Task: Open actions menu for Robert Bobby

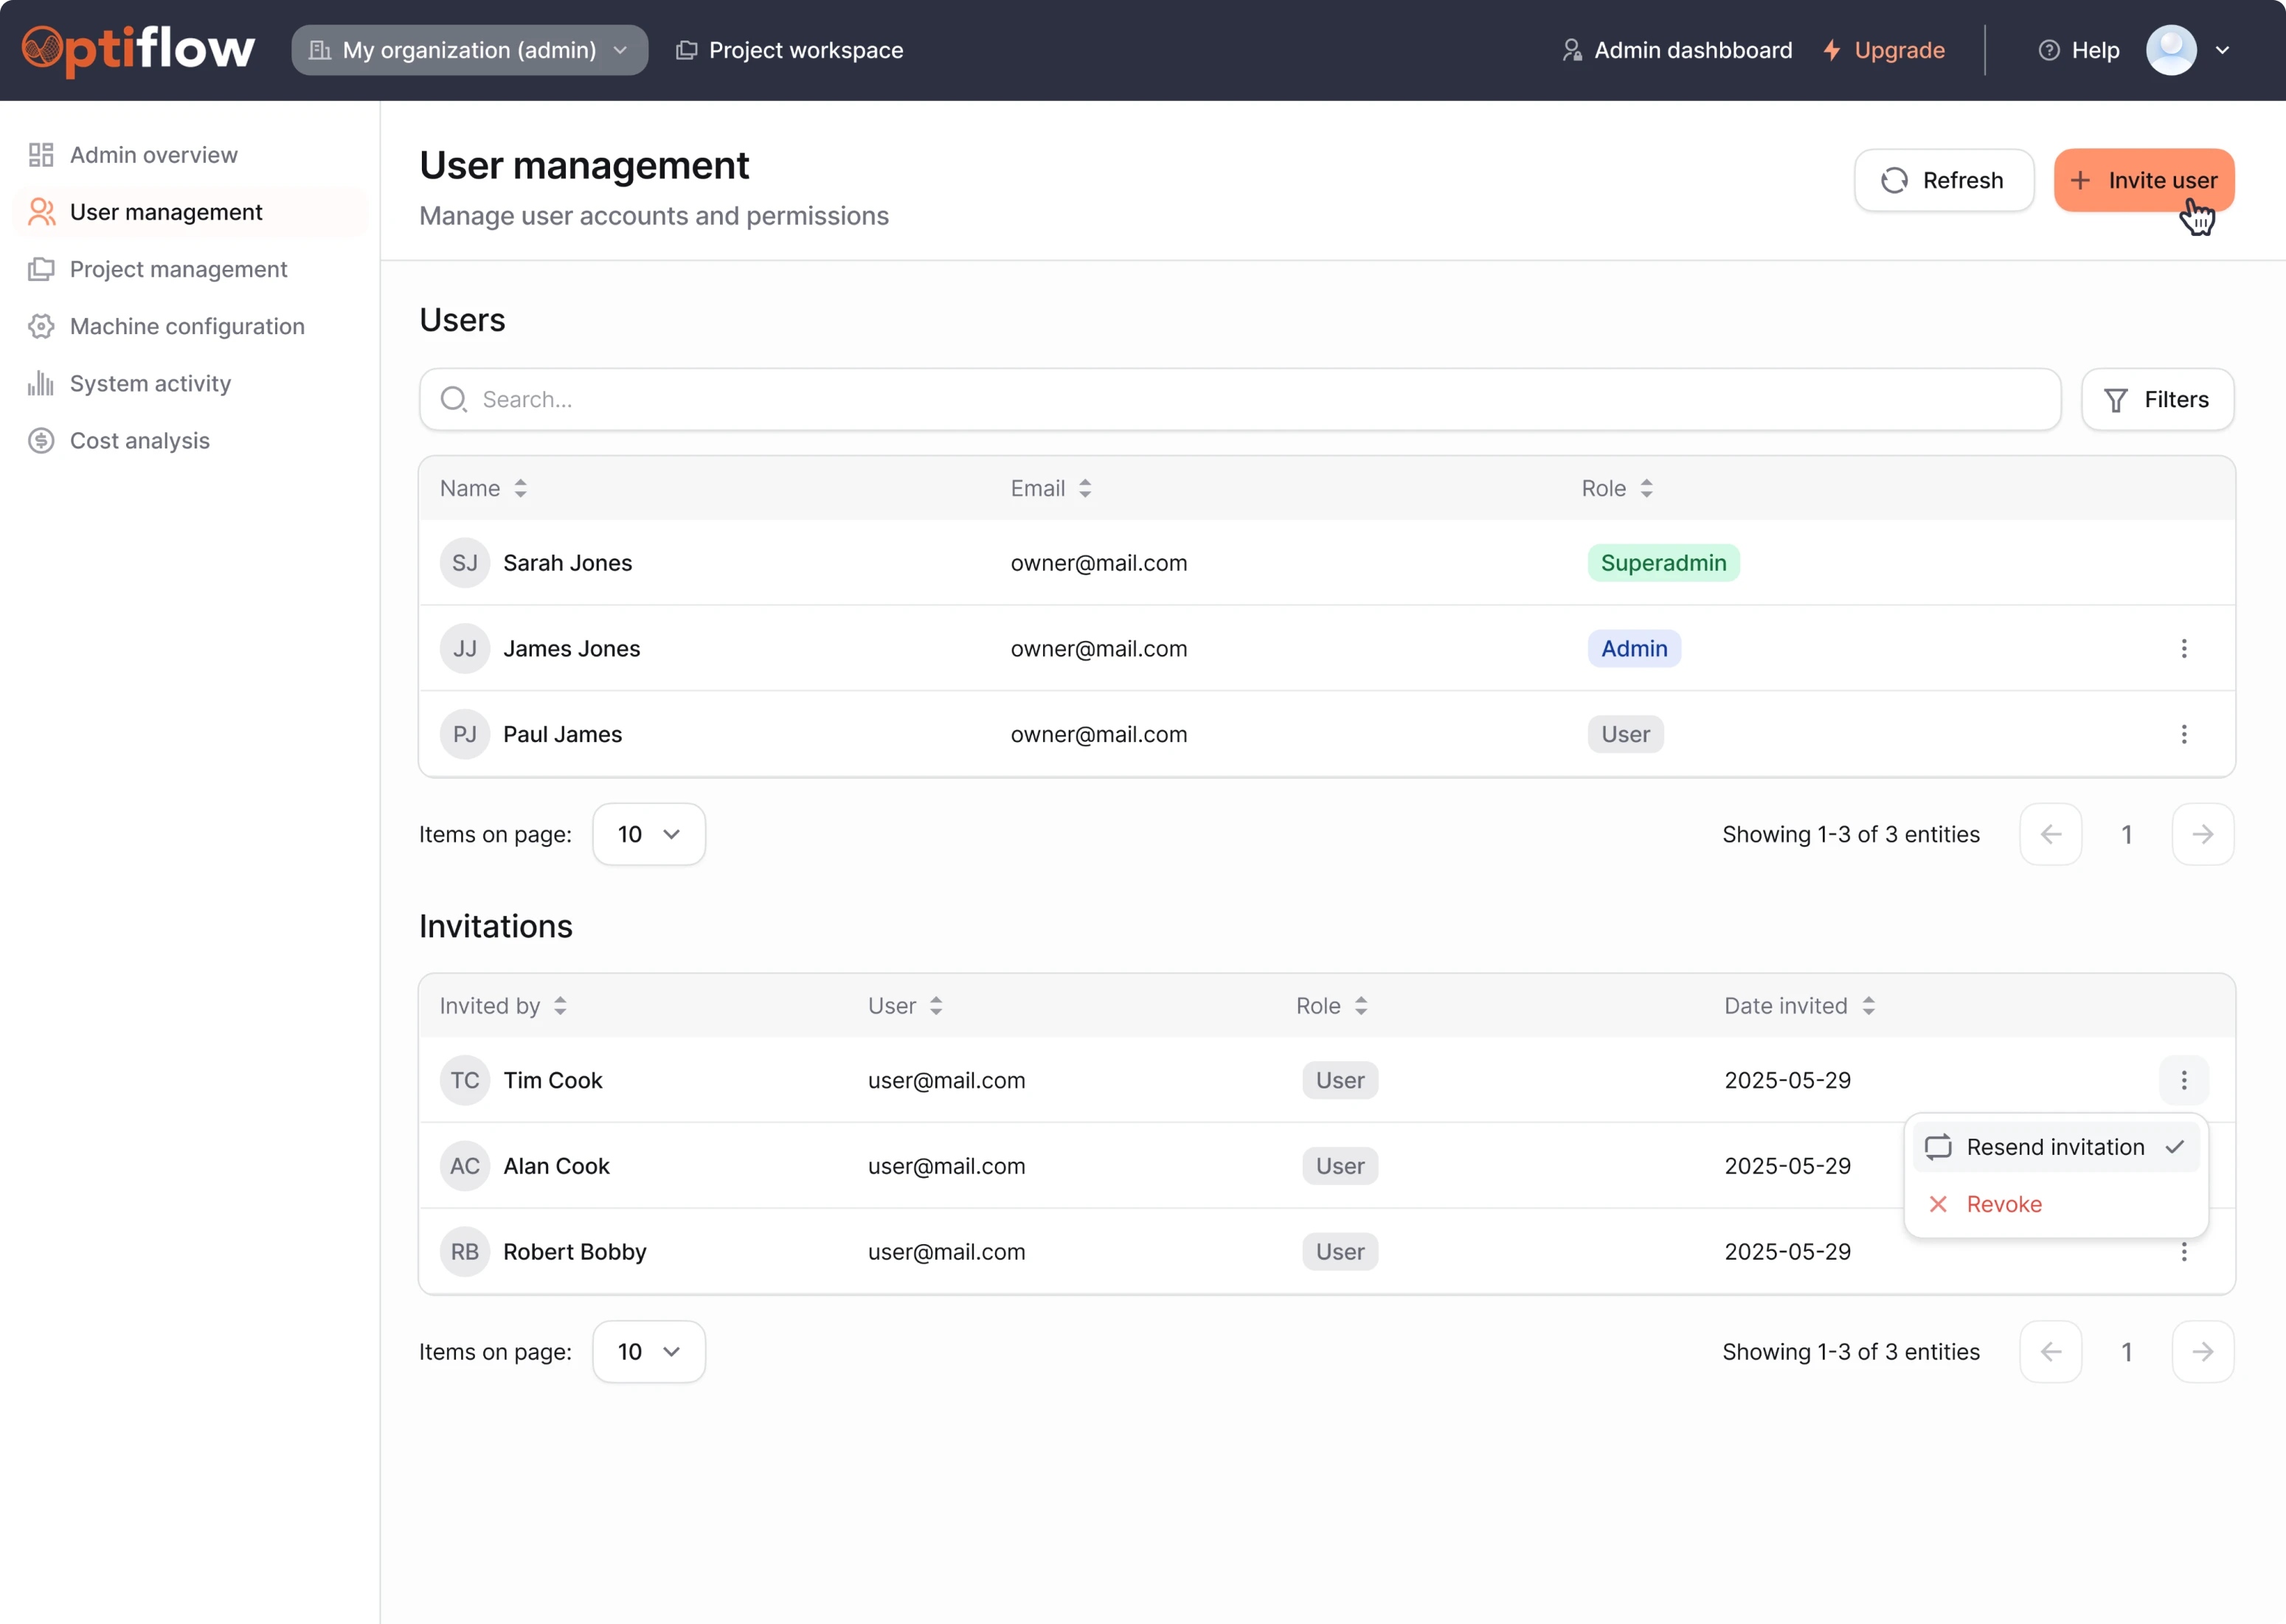Action: tap(2184, 1251)
